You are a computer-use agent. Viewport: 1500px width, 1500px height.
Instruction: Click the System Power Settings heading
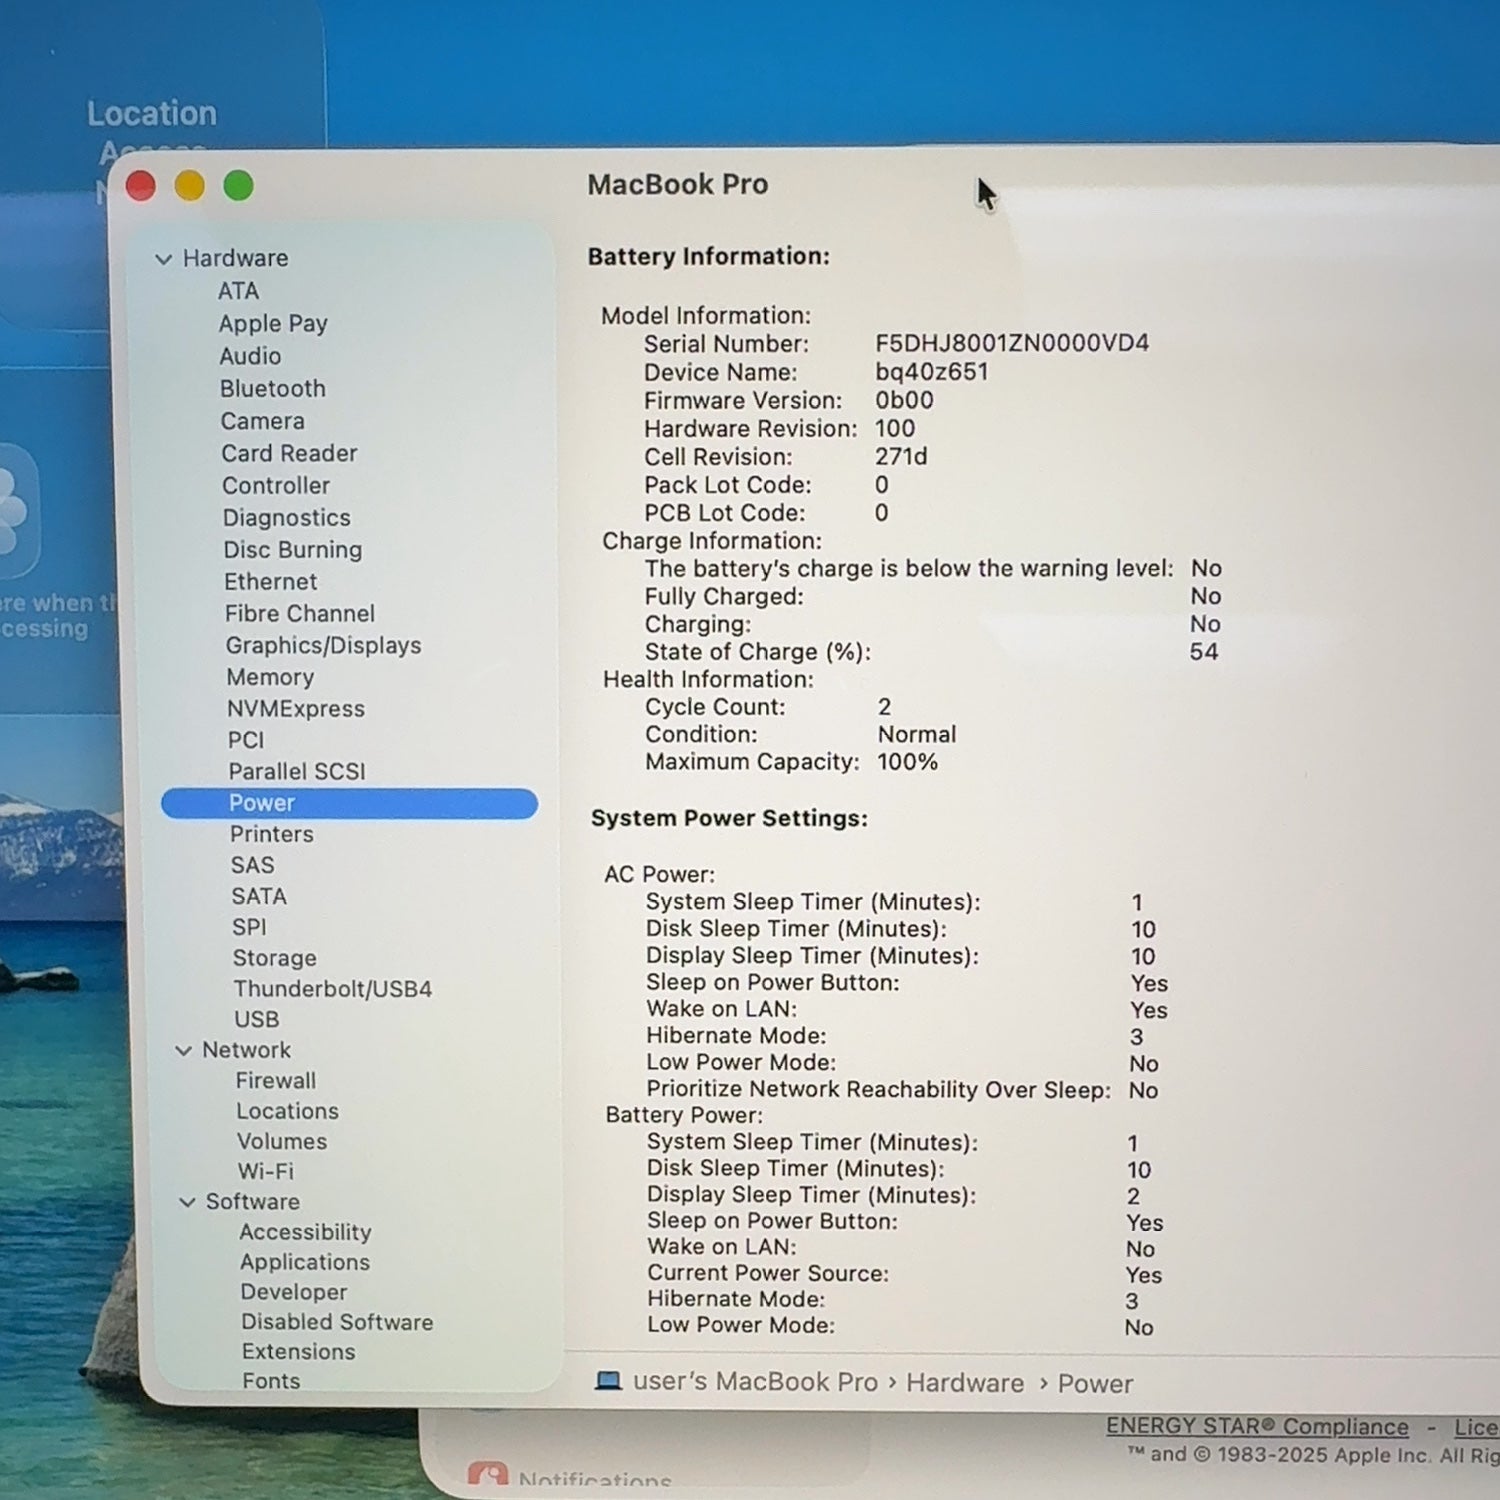point(729,818)
